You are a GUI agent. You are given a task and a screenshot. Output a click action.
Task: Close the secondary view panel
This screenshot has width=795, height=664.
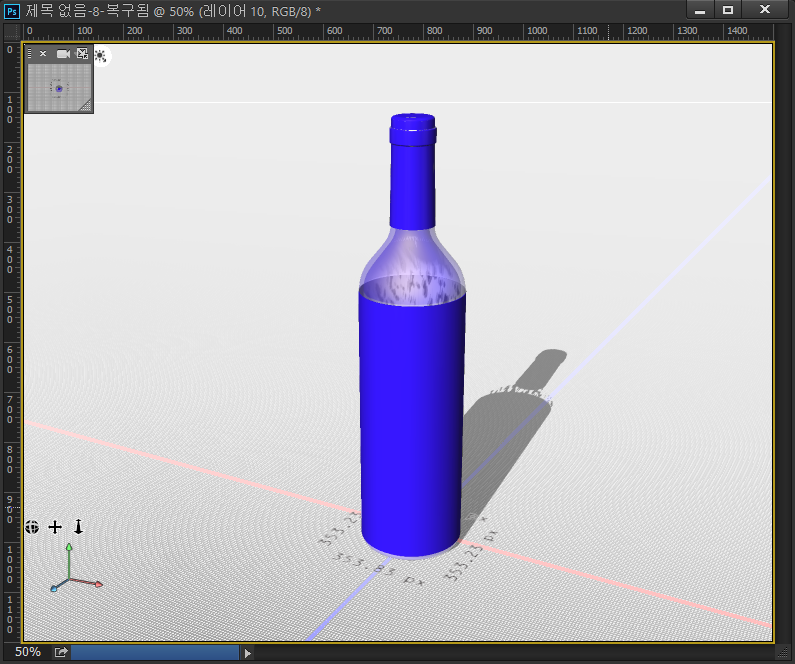[43, 54]
